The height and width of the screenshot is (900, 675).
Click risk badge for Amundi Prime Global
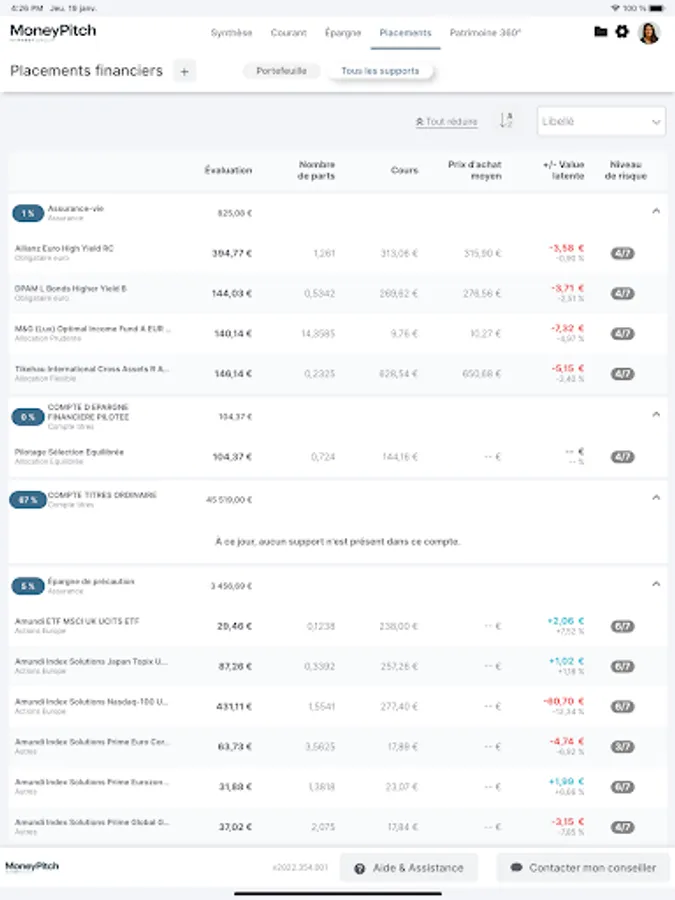[623, 827]
